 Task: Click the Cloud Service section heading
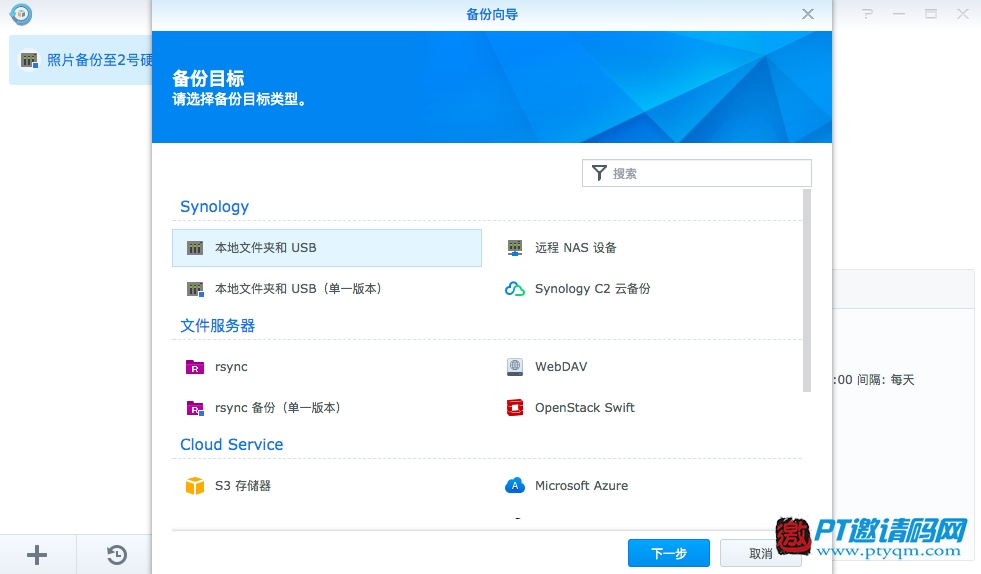(231, 444)
